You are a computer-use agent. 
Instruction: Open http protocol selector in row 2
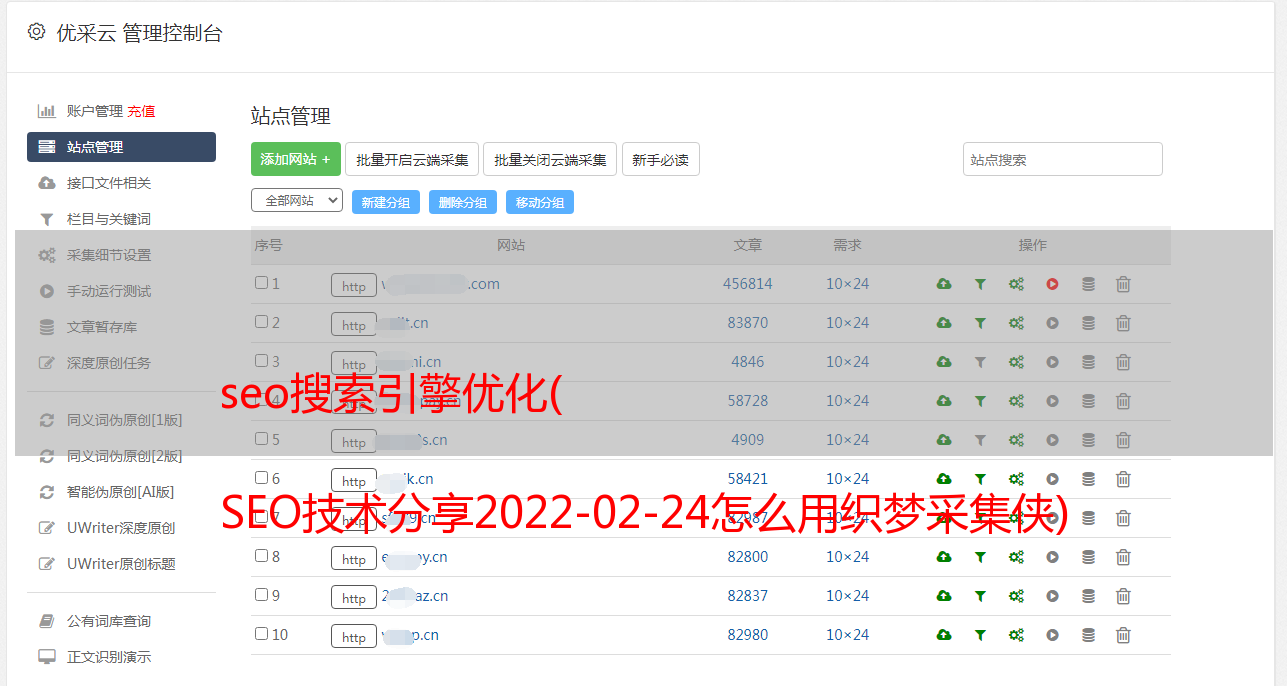354,324
